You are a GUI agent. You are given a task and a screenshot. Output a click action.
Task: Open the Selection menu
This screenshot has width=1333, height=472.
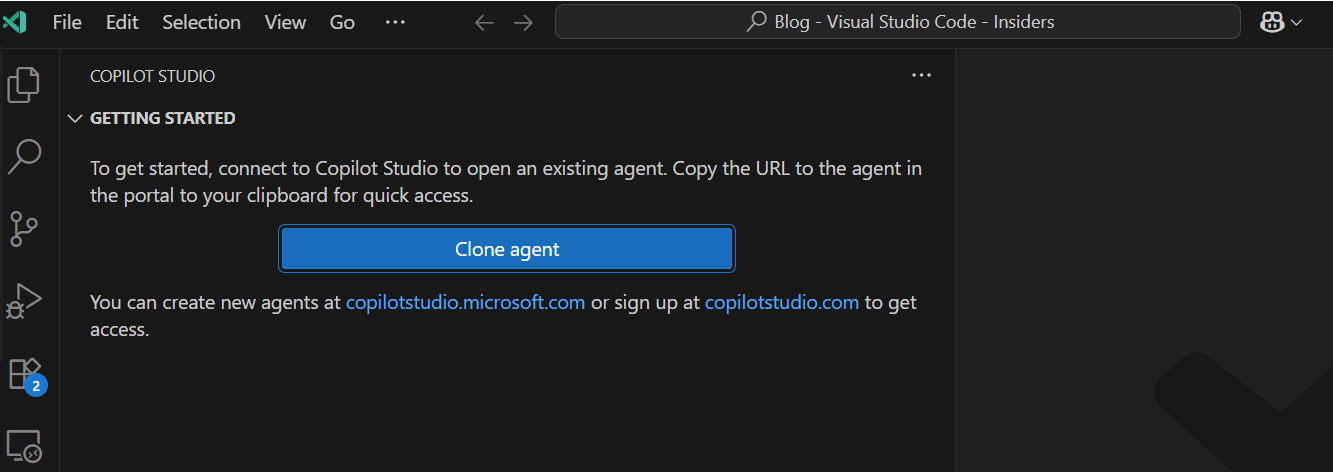tap(201, 22)
